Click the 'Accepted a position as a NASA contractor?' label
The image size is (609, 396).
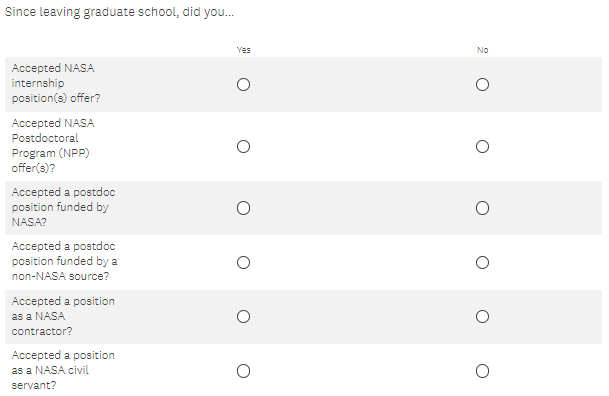click(x=63, y=316)
